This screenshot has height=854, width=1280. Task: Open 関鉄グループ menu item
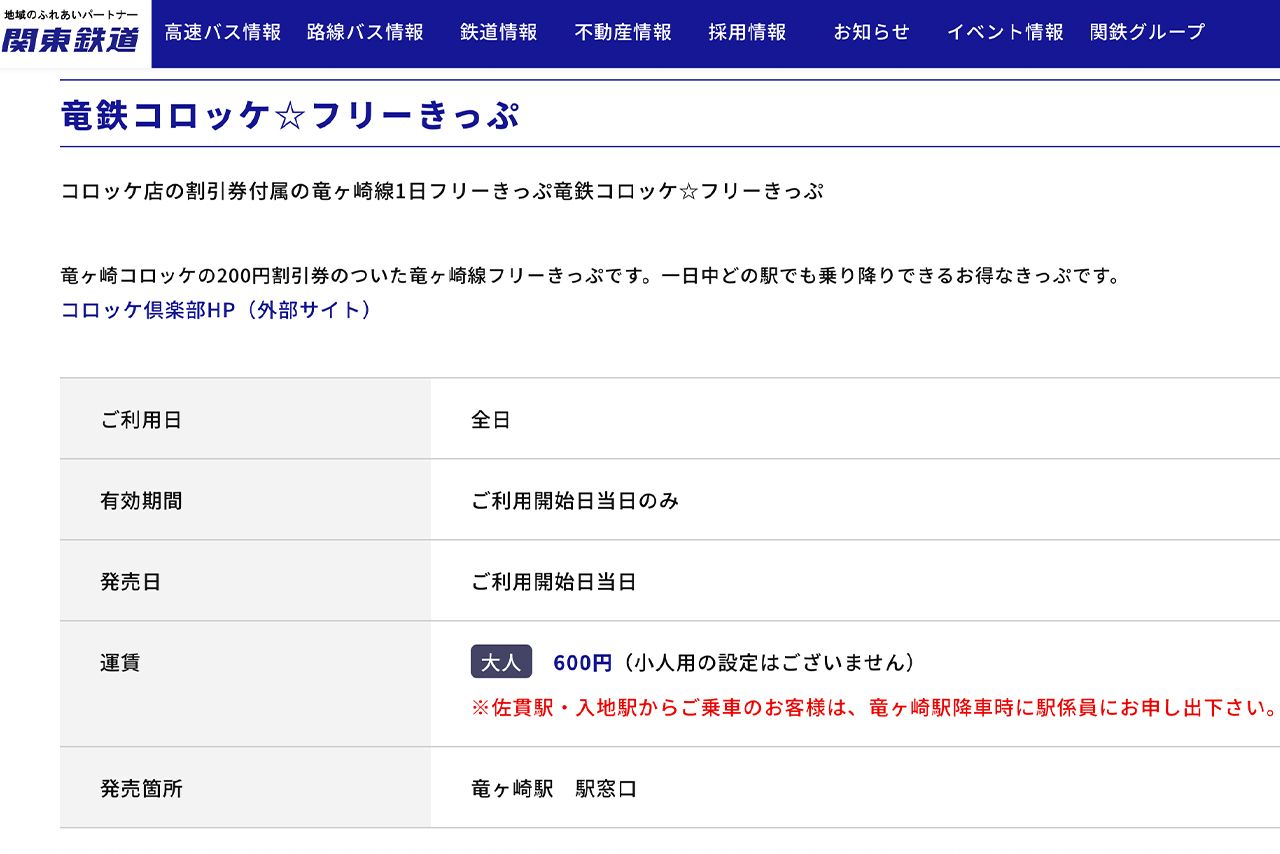(x=1147, y=32)
